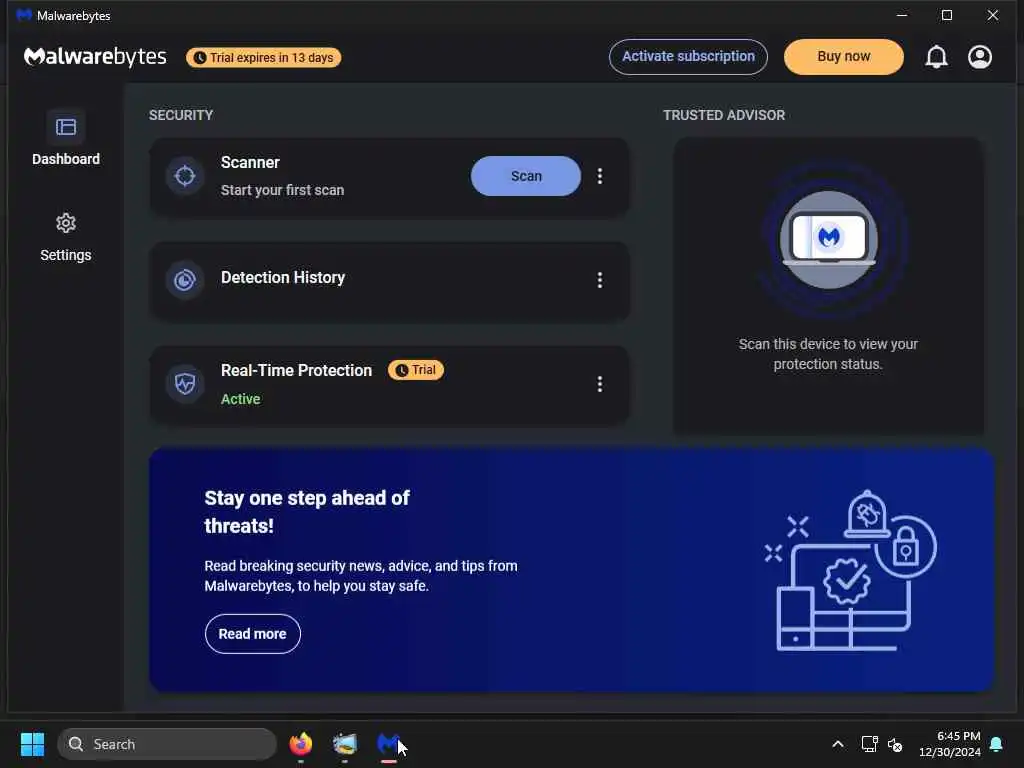Launch Firefox from the taskbar

[301, 743]
